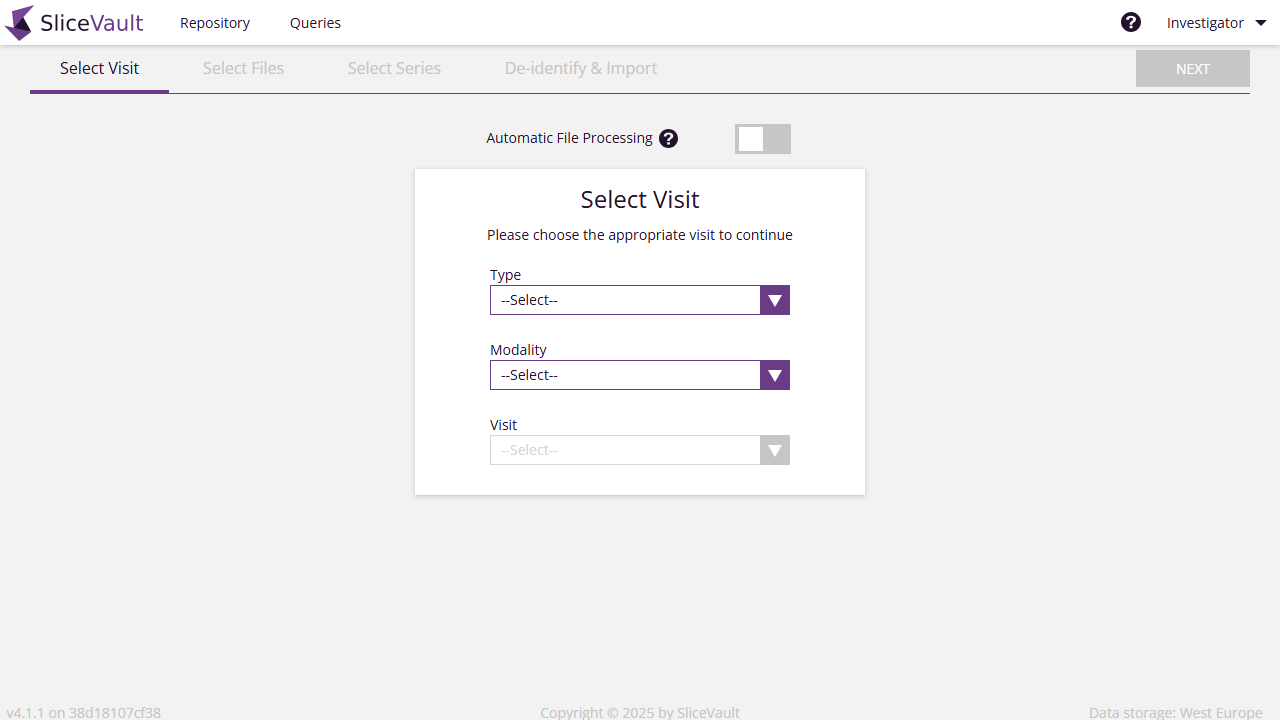Click the help icon beside Automatic File Processing

668,138
